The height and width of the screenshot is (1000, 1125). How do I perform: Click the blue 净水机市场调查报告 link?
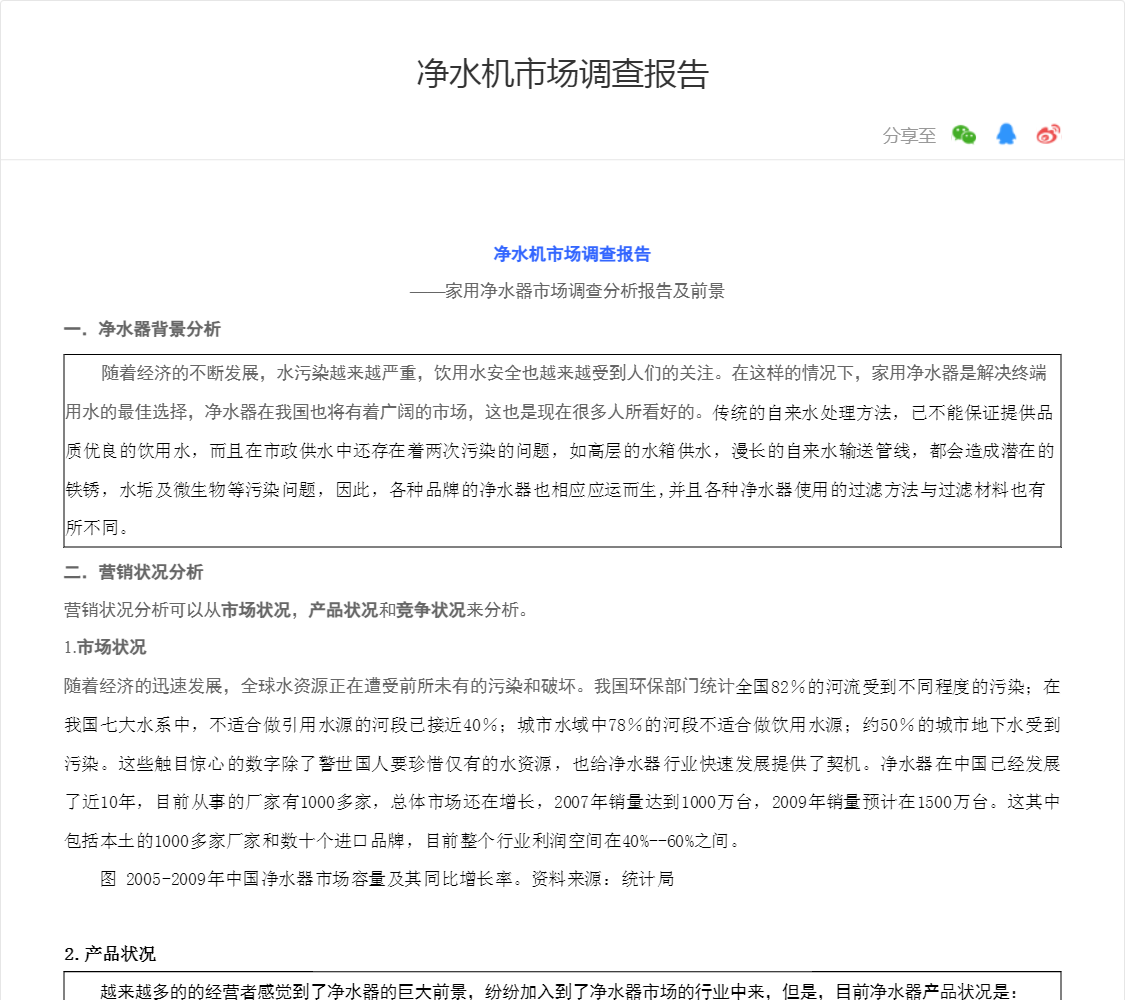pos(572,254)
